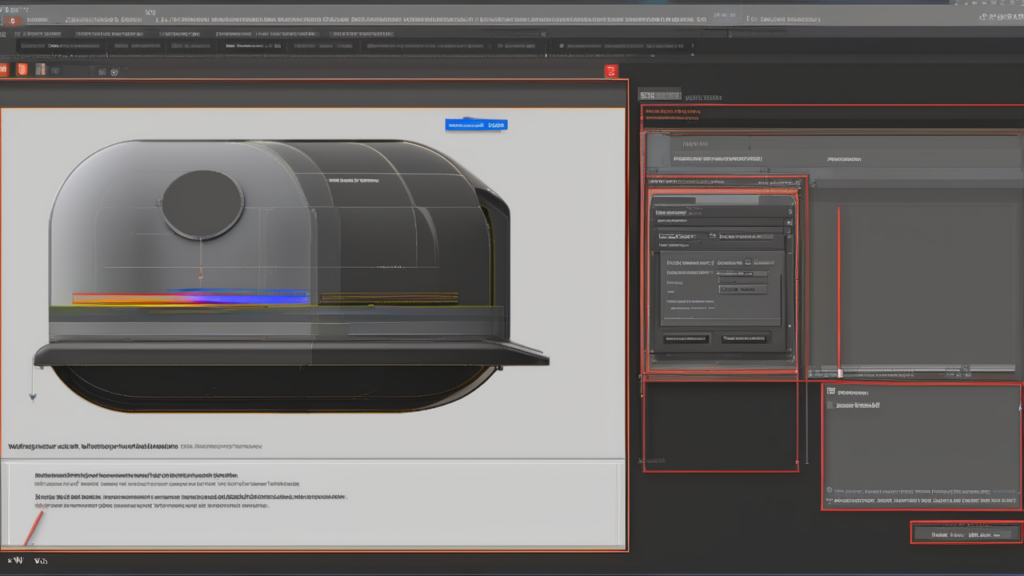Click the first orange icon in the viewport toolbar
The image size is (1024, 576).
(5, 70)
